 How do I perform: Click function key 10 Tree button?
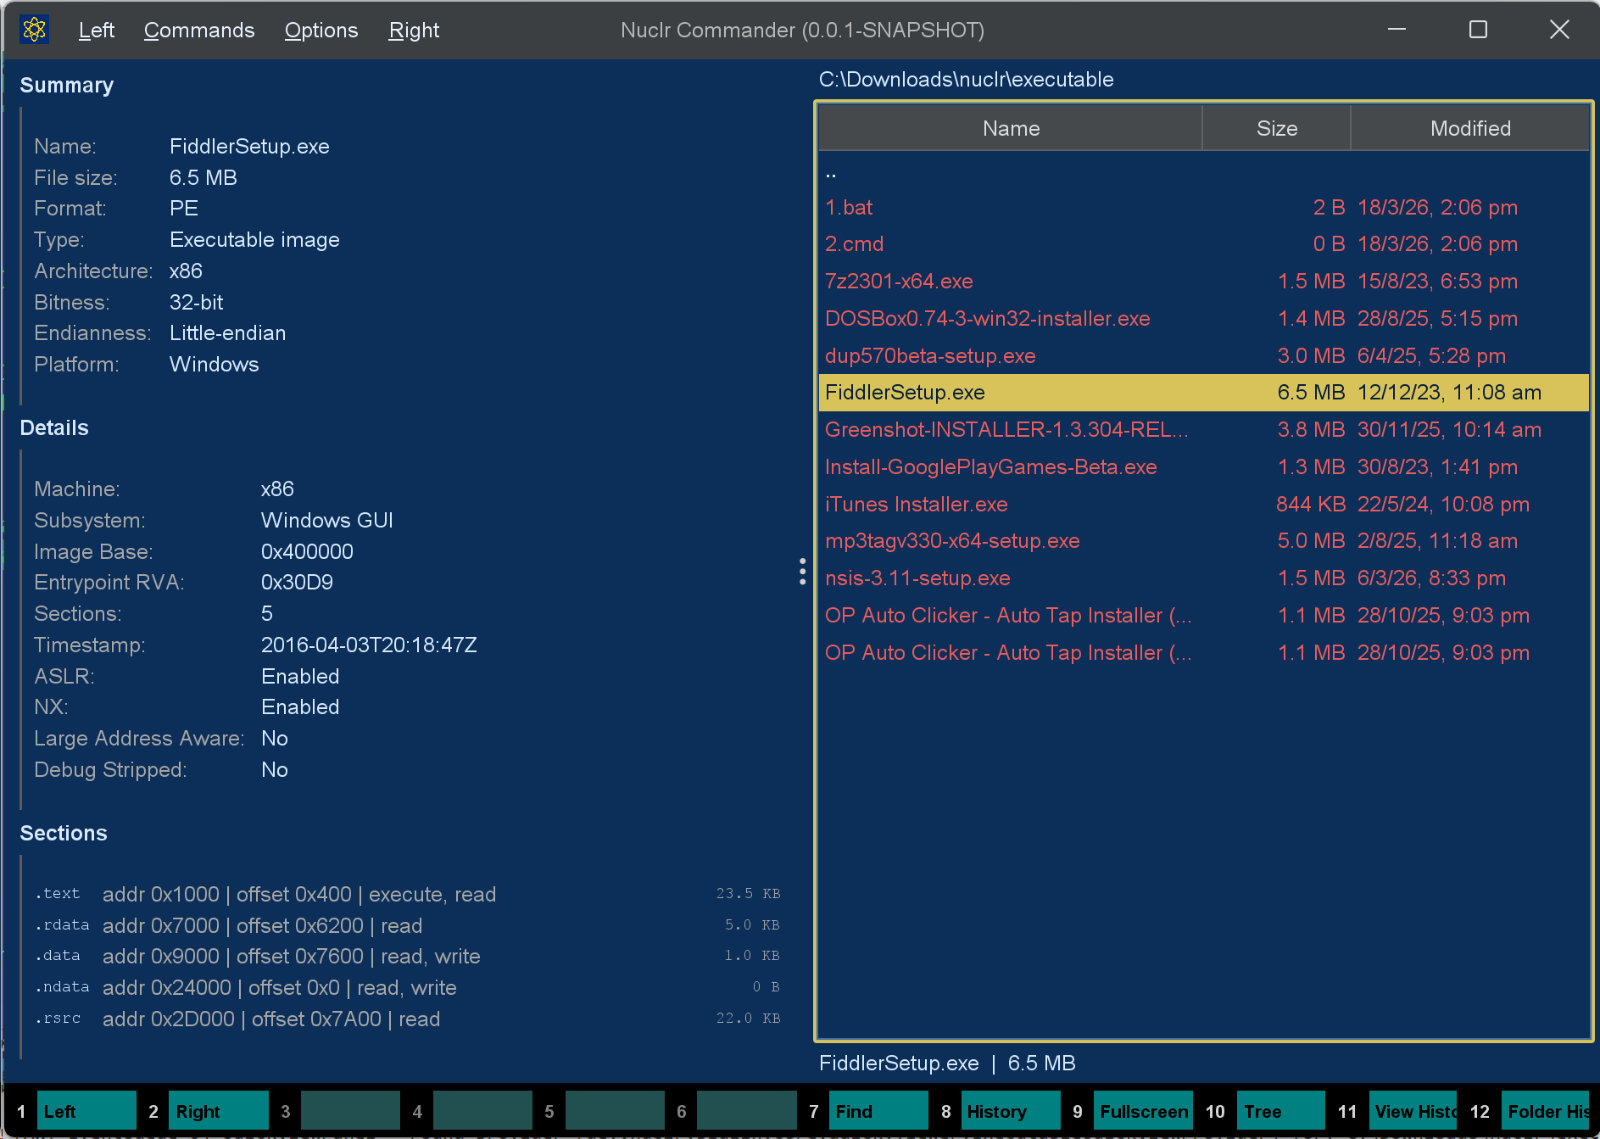[x=1281, y=1111]
